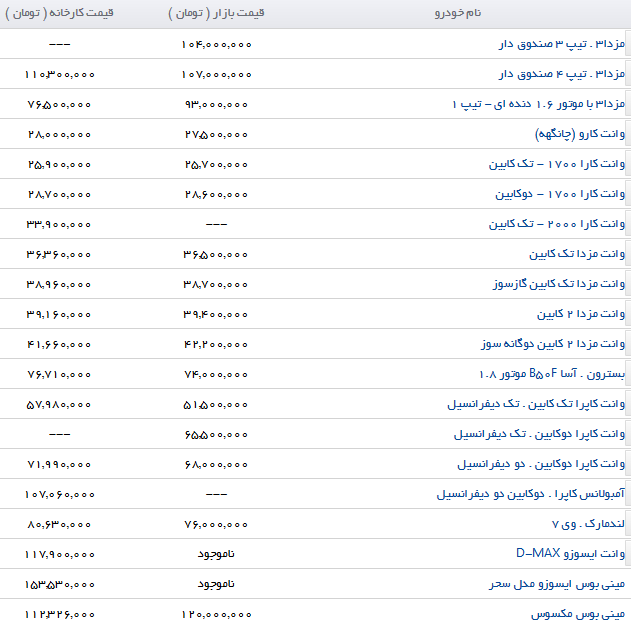631x625 pixels.
Task: Open وانت کاپرا دوکابین دو دیفرانسیل link
Action: tap(541, 464)
